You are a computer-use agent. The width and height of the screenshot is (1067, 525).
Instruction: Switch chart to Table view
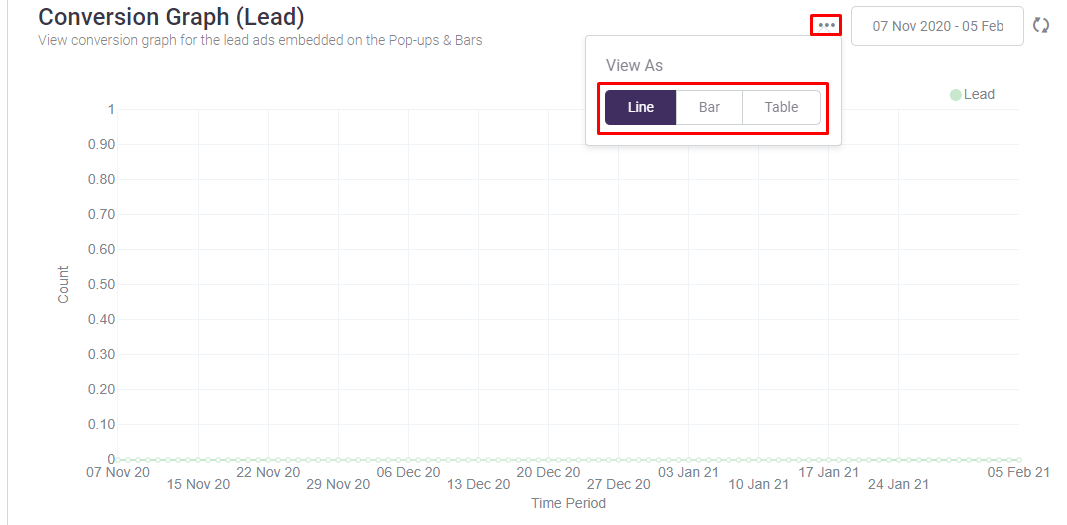pos(781,108)
